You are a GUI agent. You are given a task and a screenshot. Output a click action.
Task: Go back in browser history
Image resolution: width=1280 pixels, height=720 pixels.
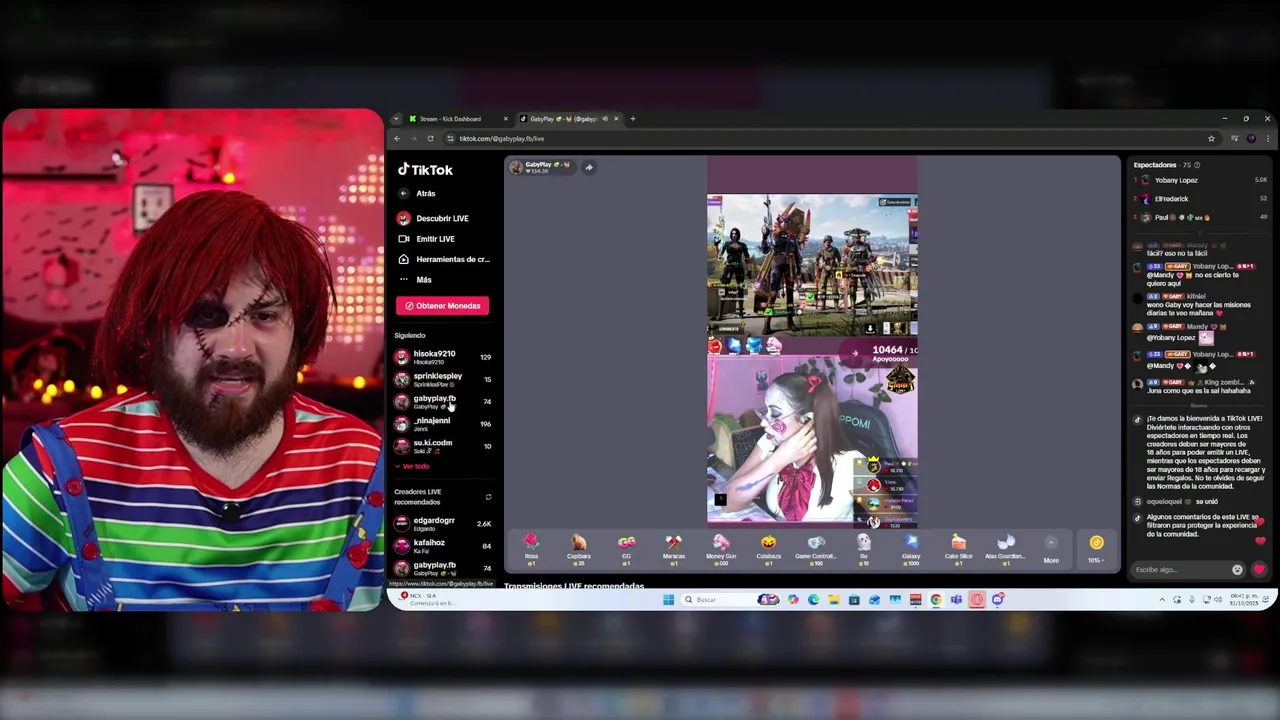click(397, 139)
